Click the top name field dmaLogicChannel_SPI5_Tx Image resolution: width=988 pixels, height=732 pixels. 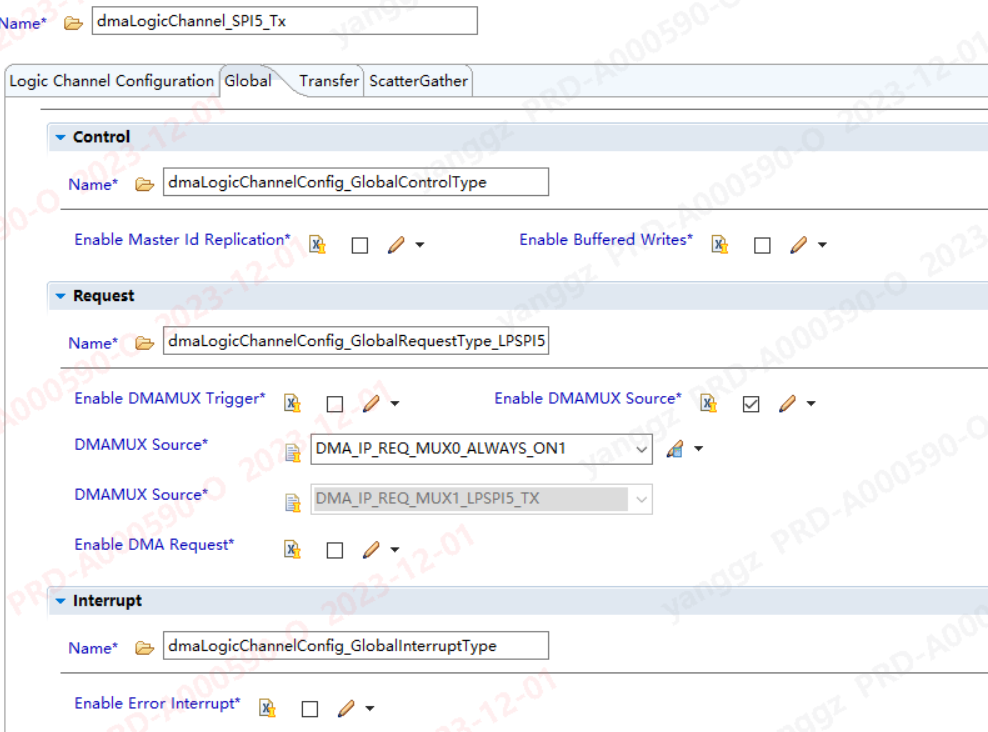coord(285,21)
